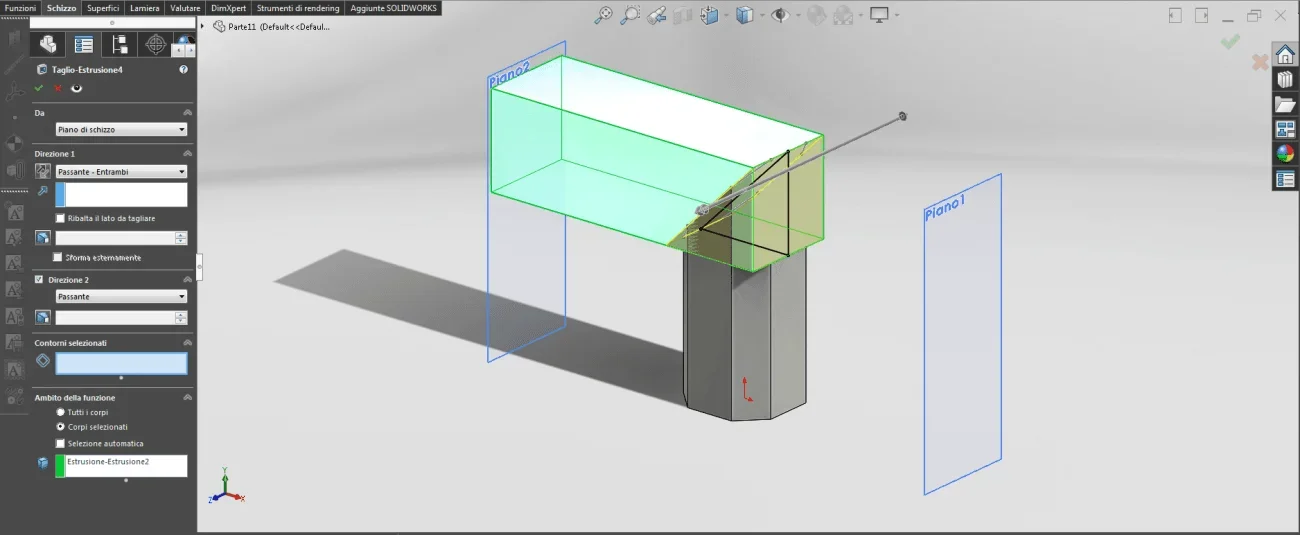This screenshot has height=535, width=1300.
Task: Open the File Explorer folder pane
Action: point(1284,104)
